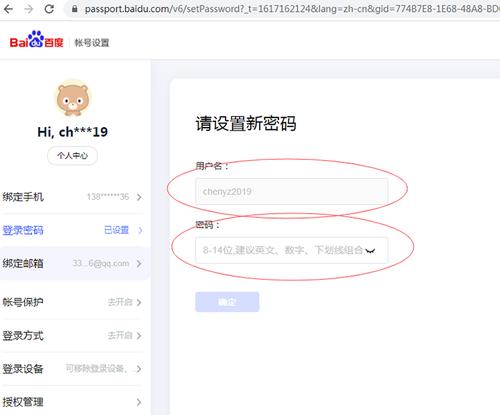Click the 确定 confirm button
500x415 pixels.
click(227, 302)
